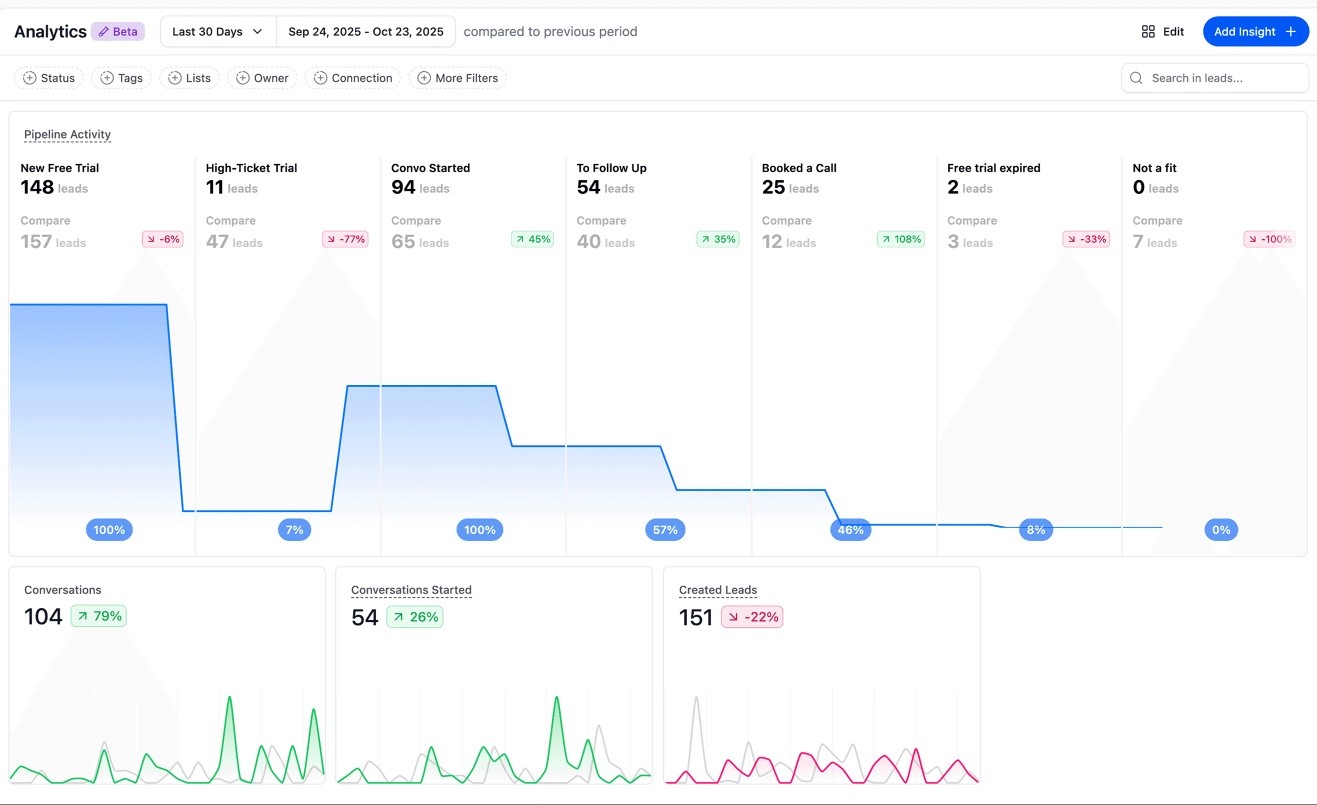Click the compared to previous period text
This screenshot has height=805, width=1317.
point(550,32)
